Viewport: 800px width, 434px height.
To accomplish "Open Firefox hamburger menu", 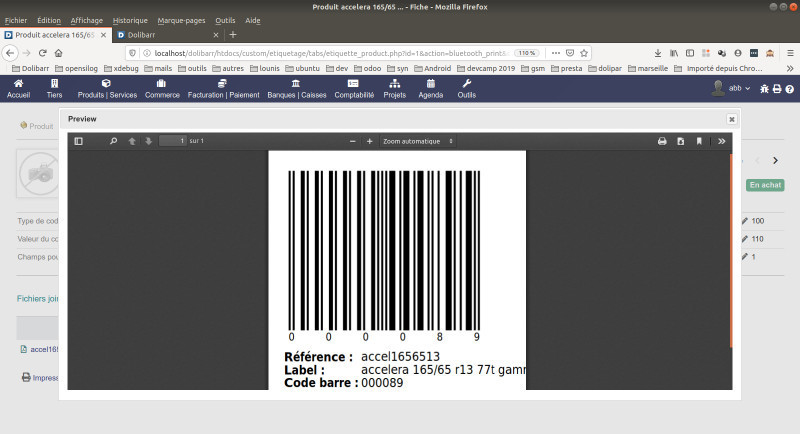I will 790,53.
